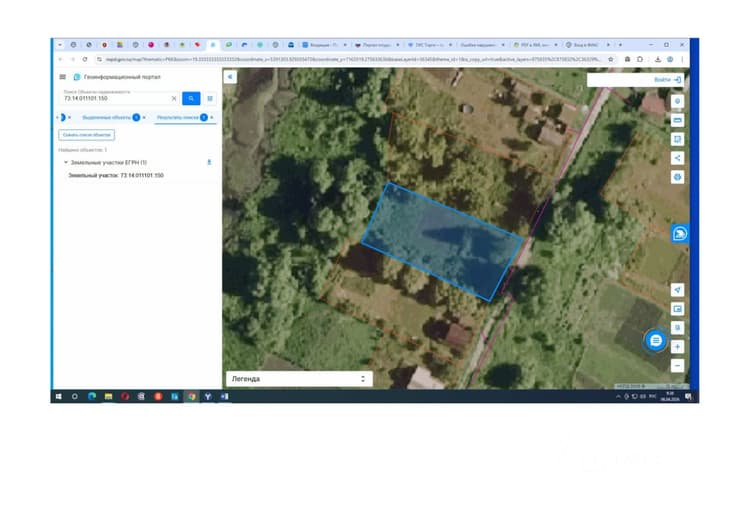Image resolution: width=750 pixels, height=531 pixels.
Task: Switch to the Выделенные объекты tab
Action: (x=106, y=118)
